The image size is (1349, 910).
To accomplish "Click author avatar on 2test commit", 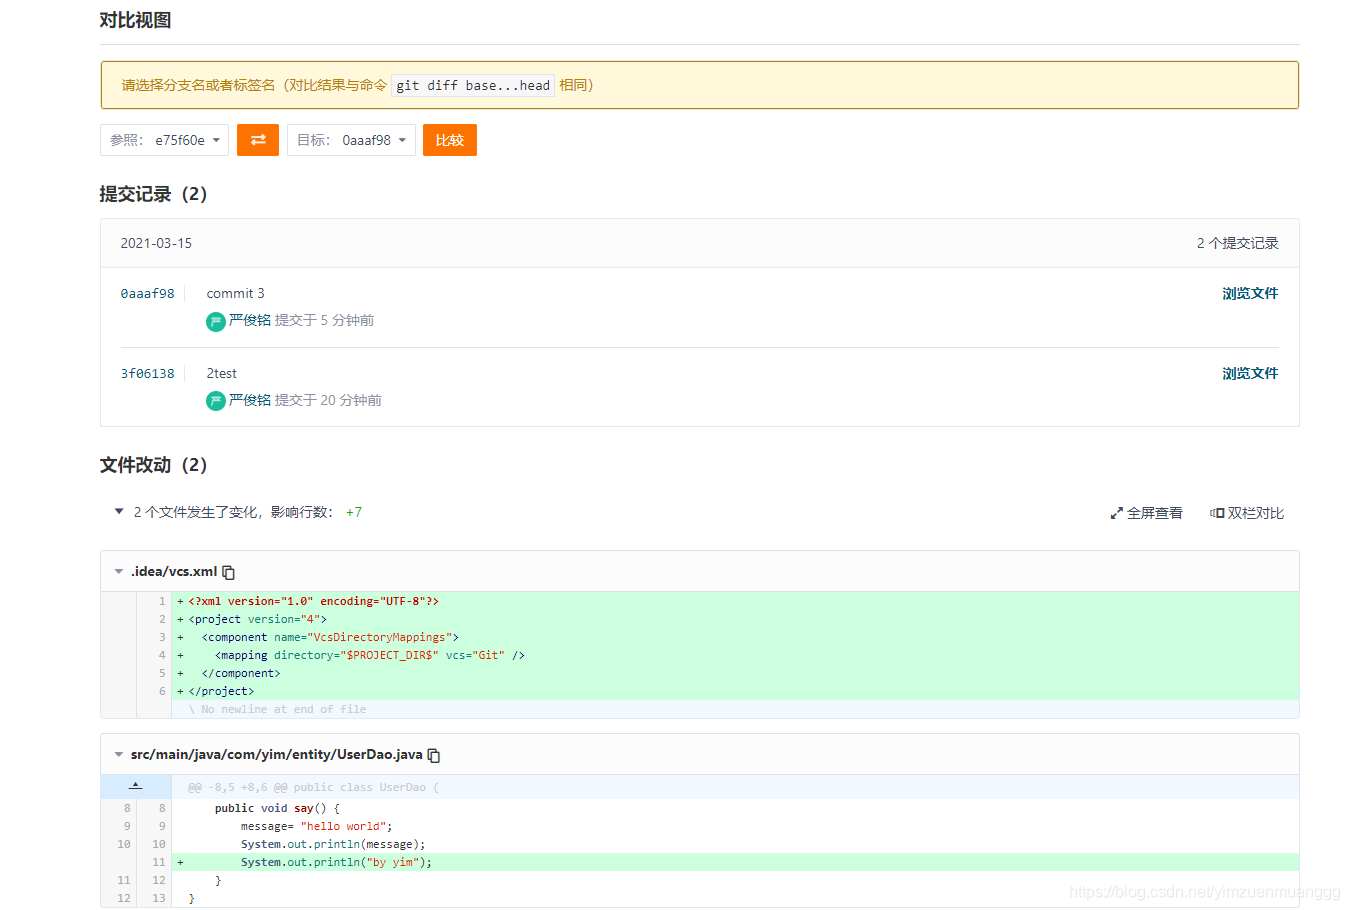I will coord(216,401).
